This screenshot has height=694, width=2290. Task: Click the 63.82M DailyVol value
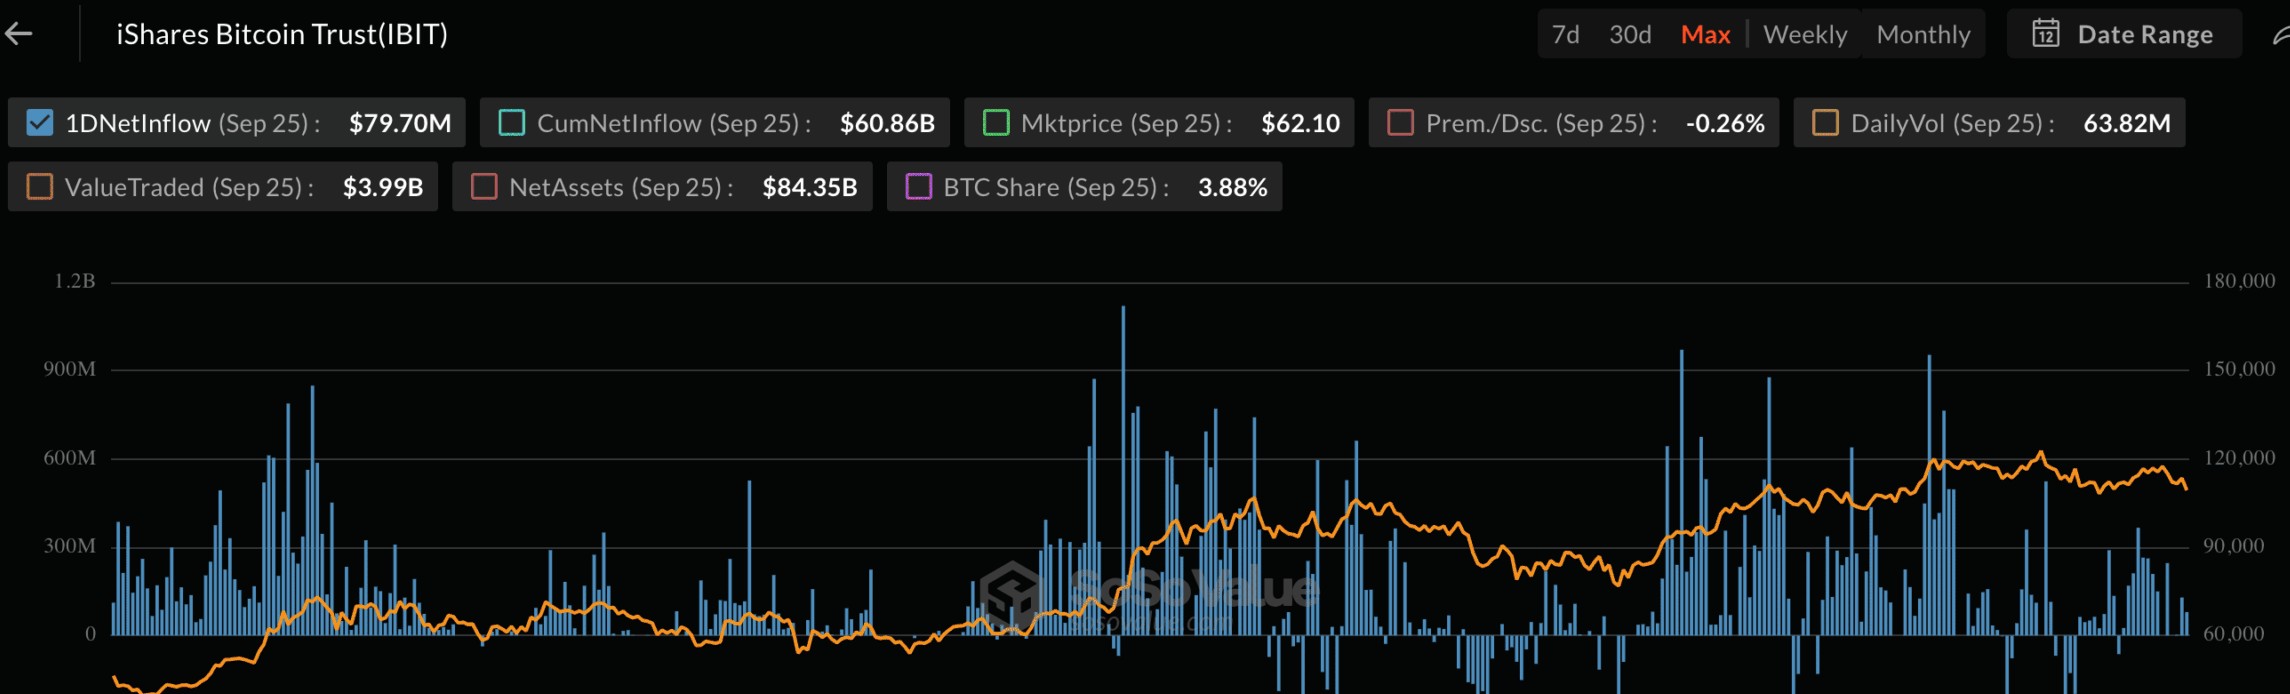(x=2127, y=123)
